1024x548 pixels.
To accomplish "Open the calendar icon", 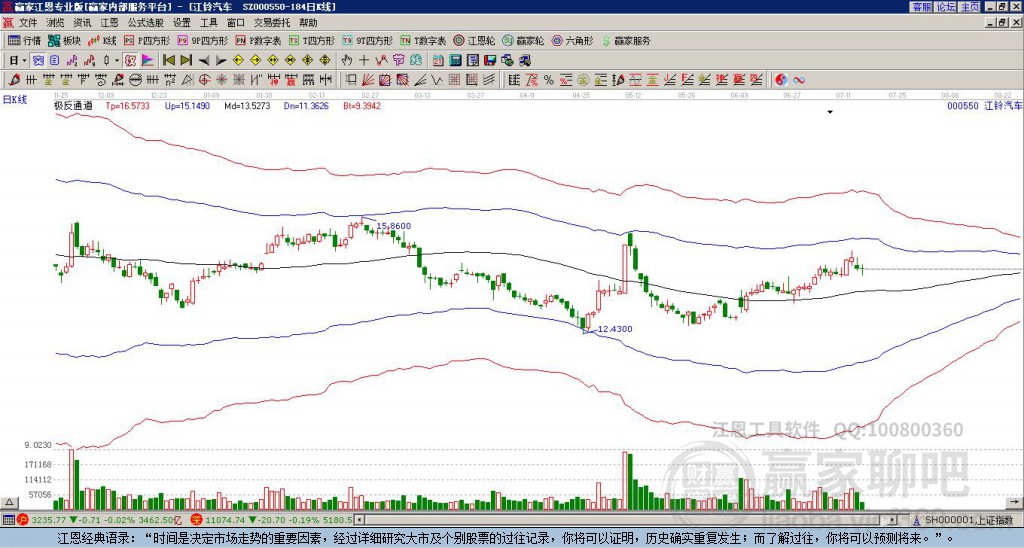I will point(438,60).
